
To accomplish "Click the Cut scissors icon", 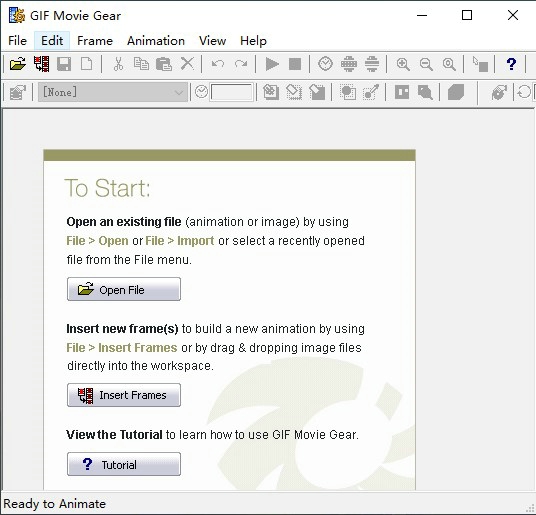I will [118, 64].
